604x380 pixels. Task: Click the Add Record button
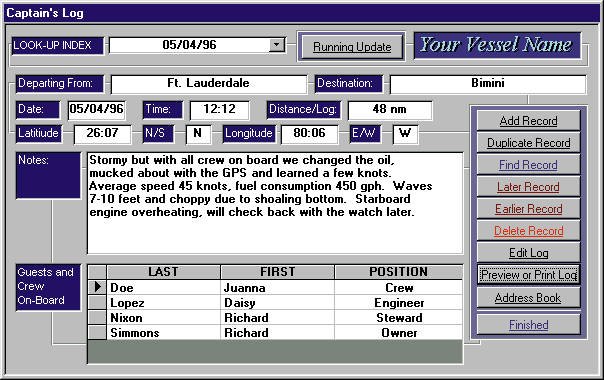pyautogui.click(x=528, y=121)
